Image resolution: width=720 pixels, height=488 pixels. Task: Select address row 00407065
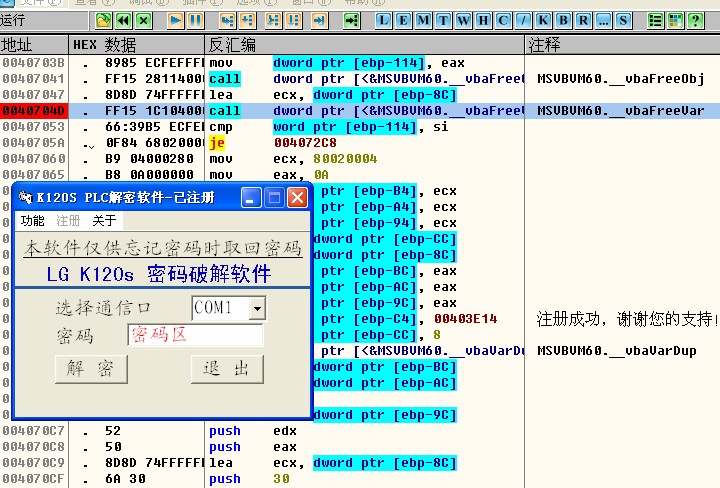click(34, 175)
